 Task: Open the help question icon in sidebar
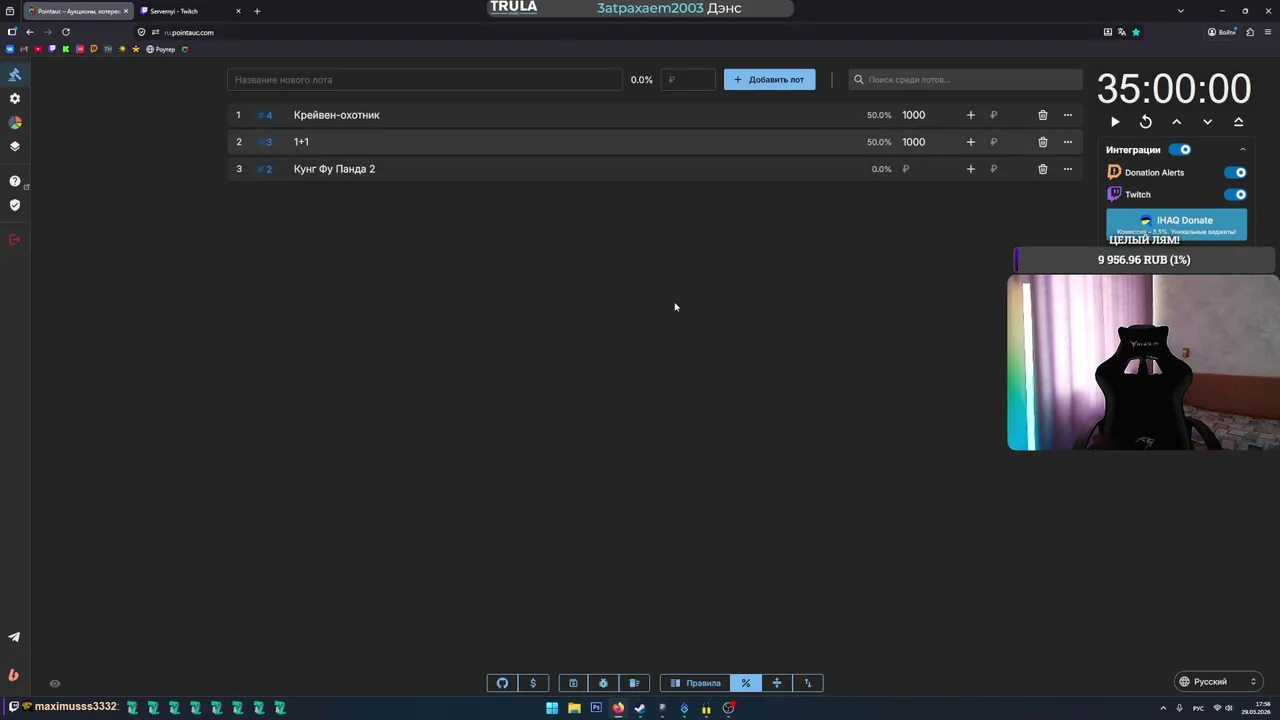pyautogui.click(x=15, y=181)
